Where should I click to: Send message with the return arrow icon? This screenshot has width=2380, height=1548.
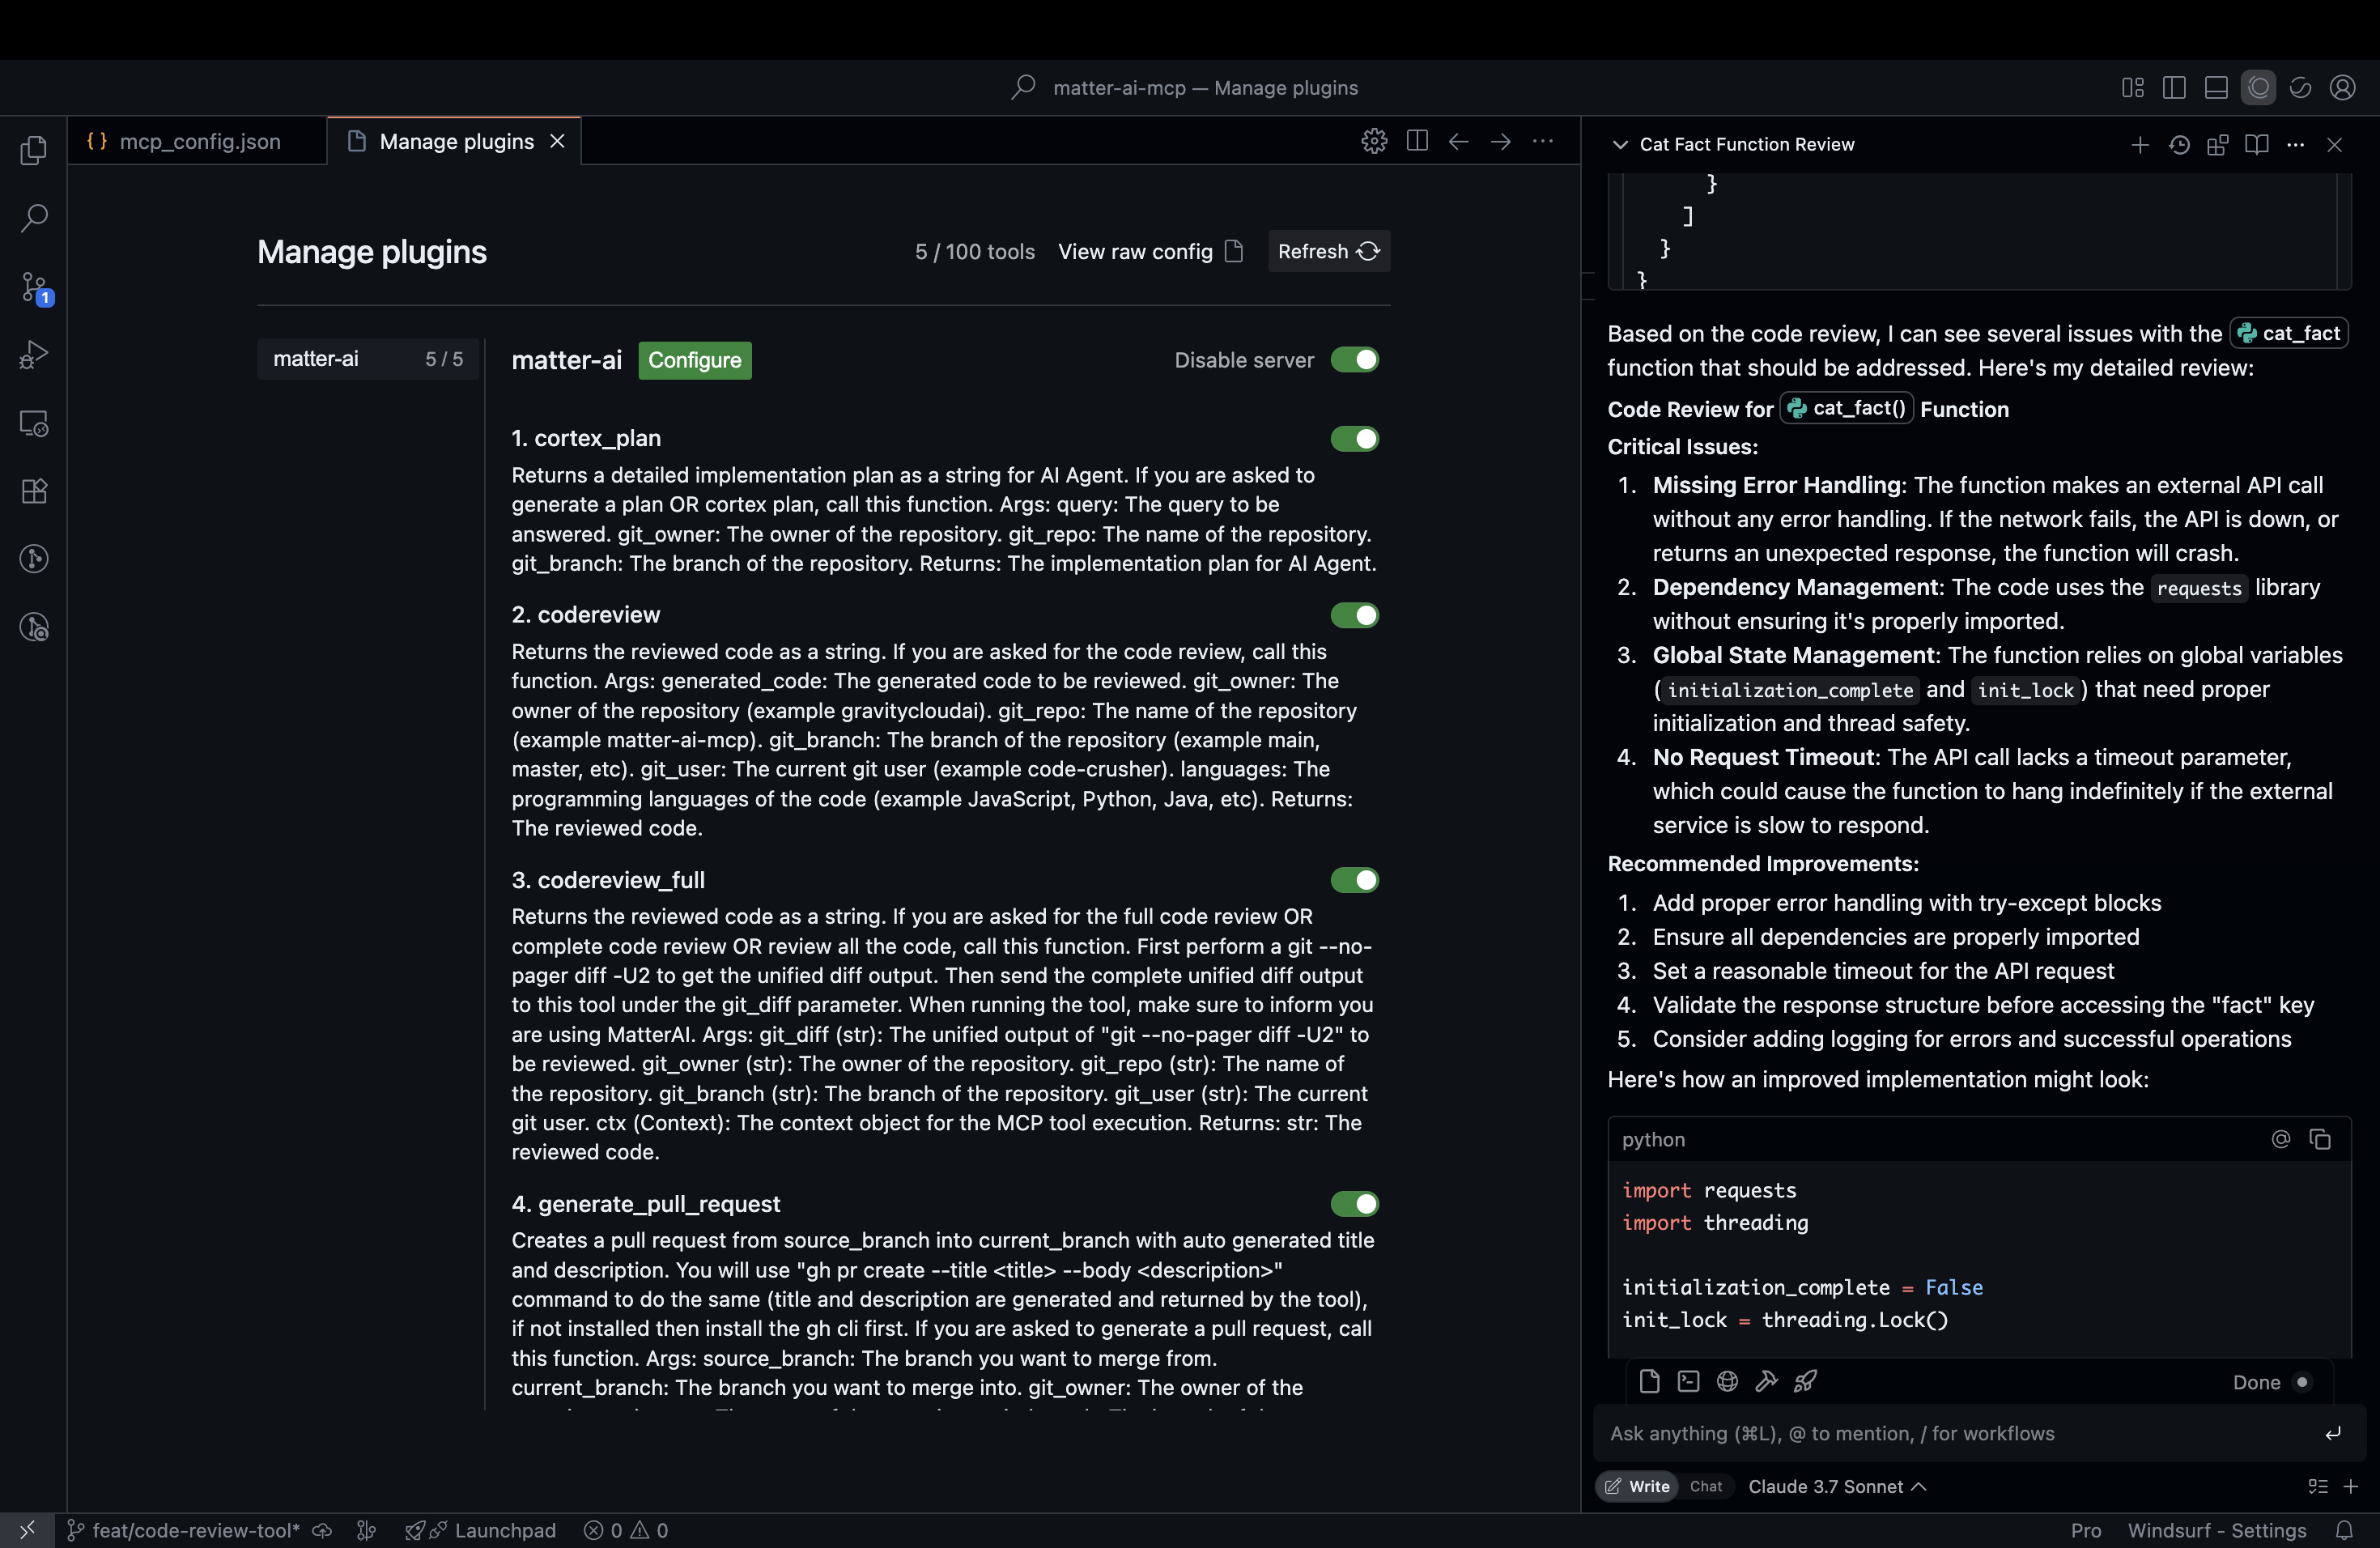(2333, 1433)
